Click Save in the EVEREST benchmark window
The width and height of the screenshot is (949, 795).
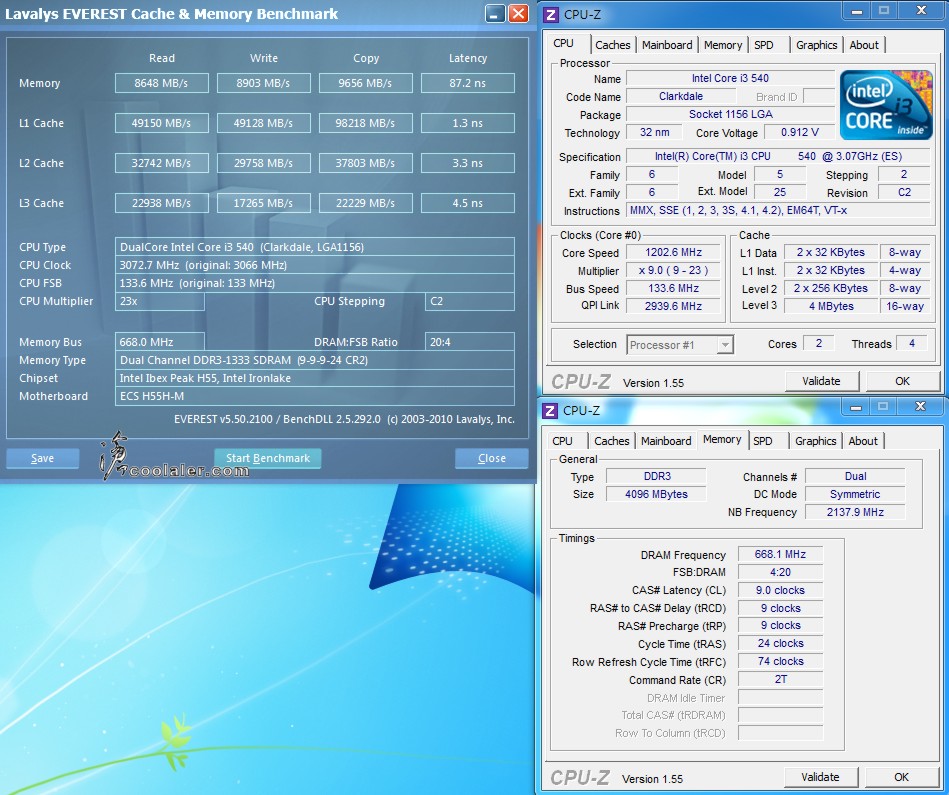[x=42, y=459]
